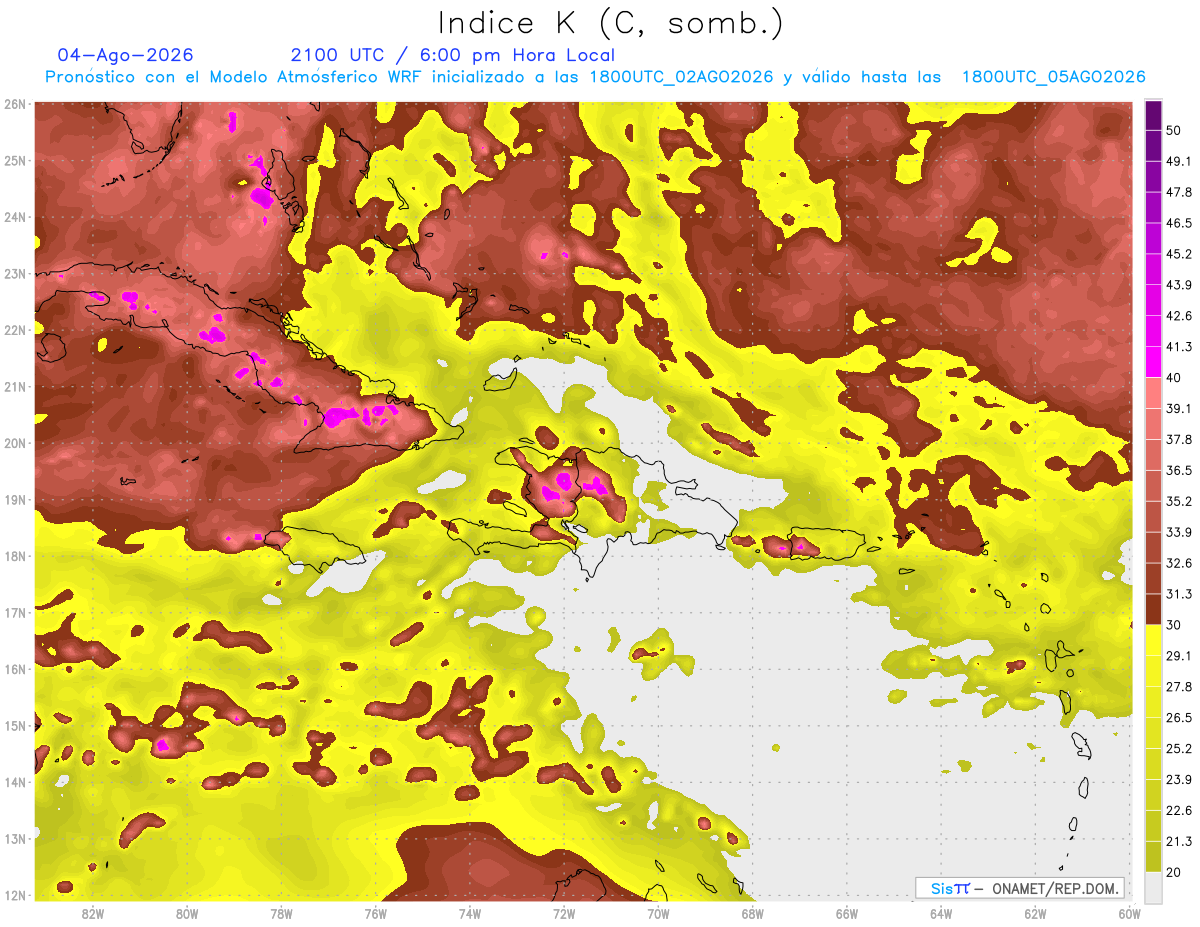Screen dimensions: 1200x927
Task: Click the bright yellow colorbar segment between 29.1 and 30
Action: (x=1153, y=640)
